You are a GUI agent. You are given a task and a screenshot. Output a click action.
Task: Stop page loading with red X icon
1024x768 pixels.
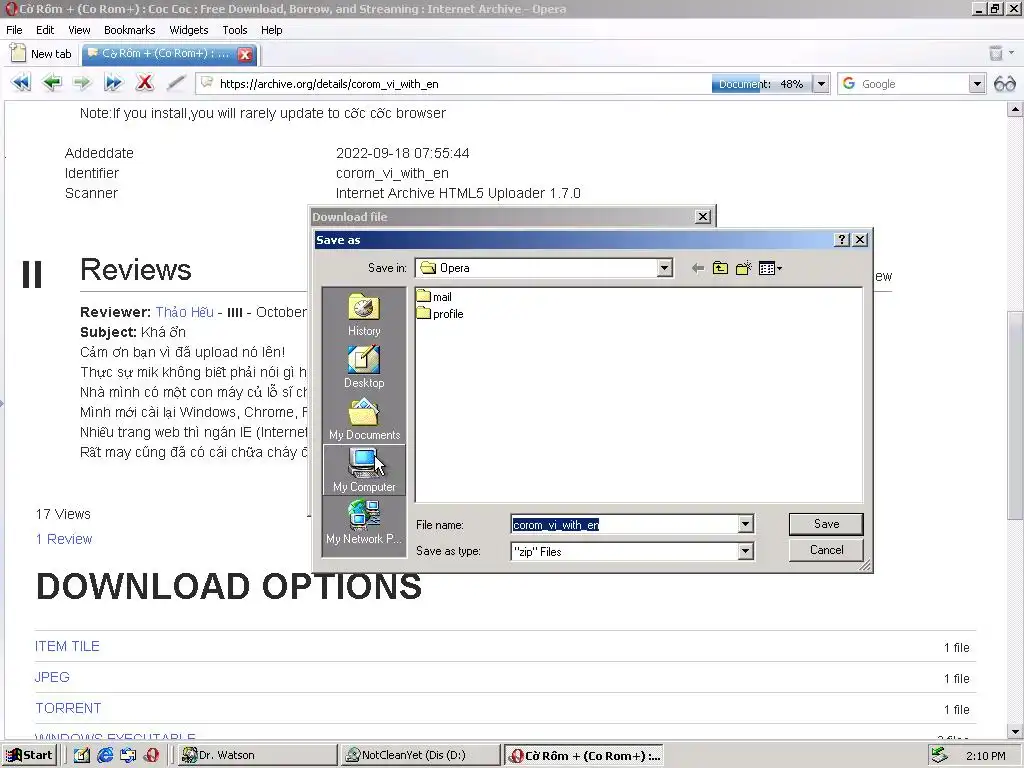(x=144, y=83)
